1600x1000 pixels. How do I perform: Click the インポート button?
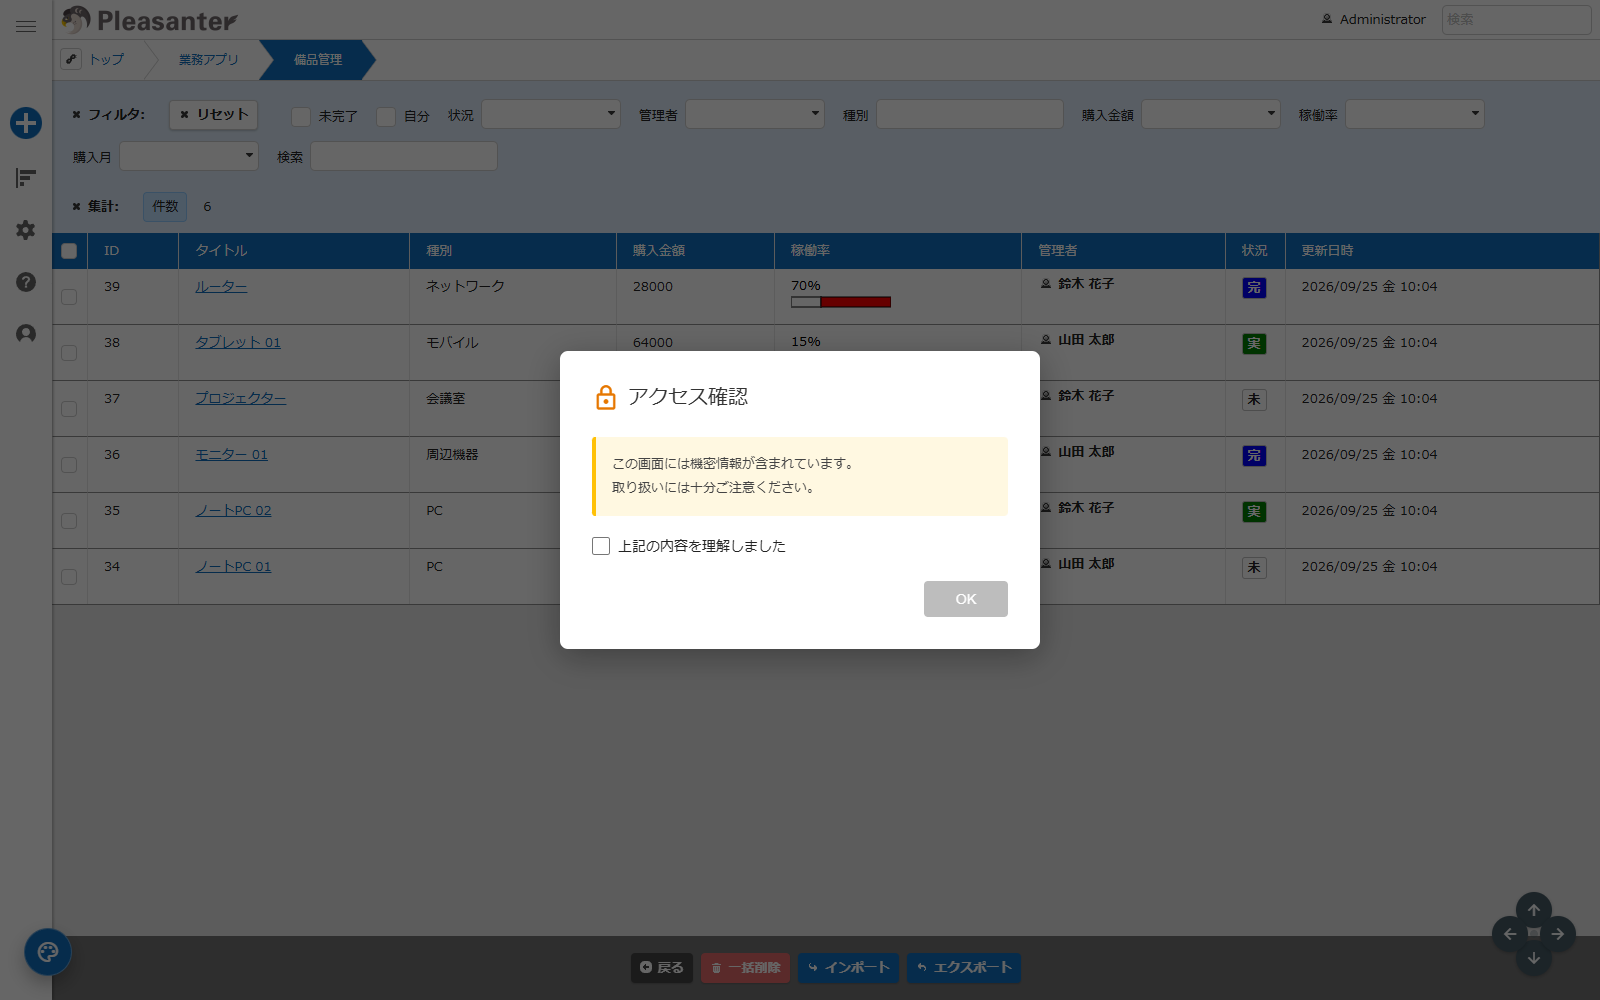tap(848, 968)
